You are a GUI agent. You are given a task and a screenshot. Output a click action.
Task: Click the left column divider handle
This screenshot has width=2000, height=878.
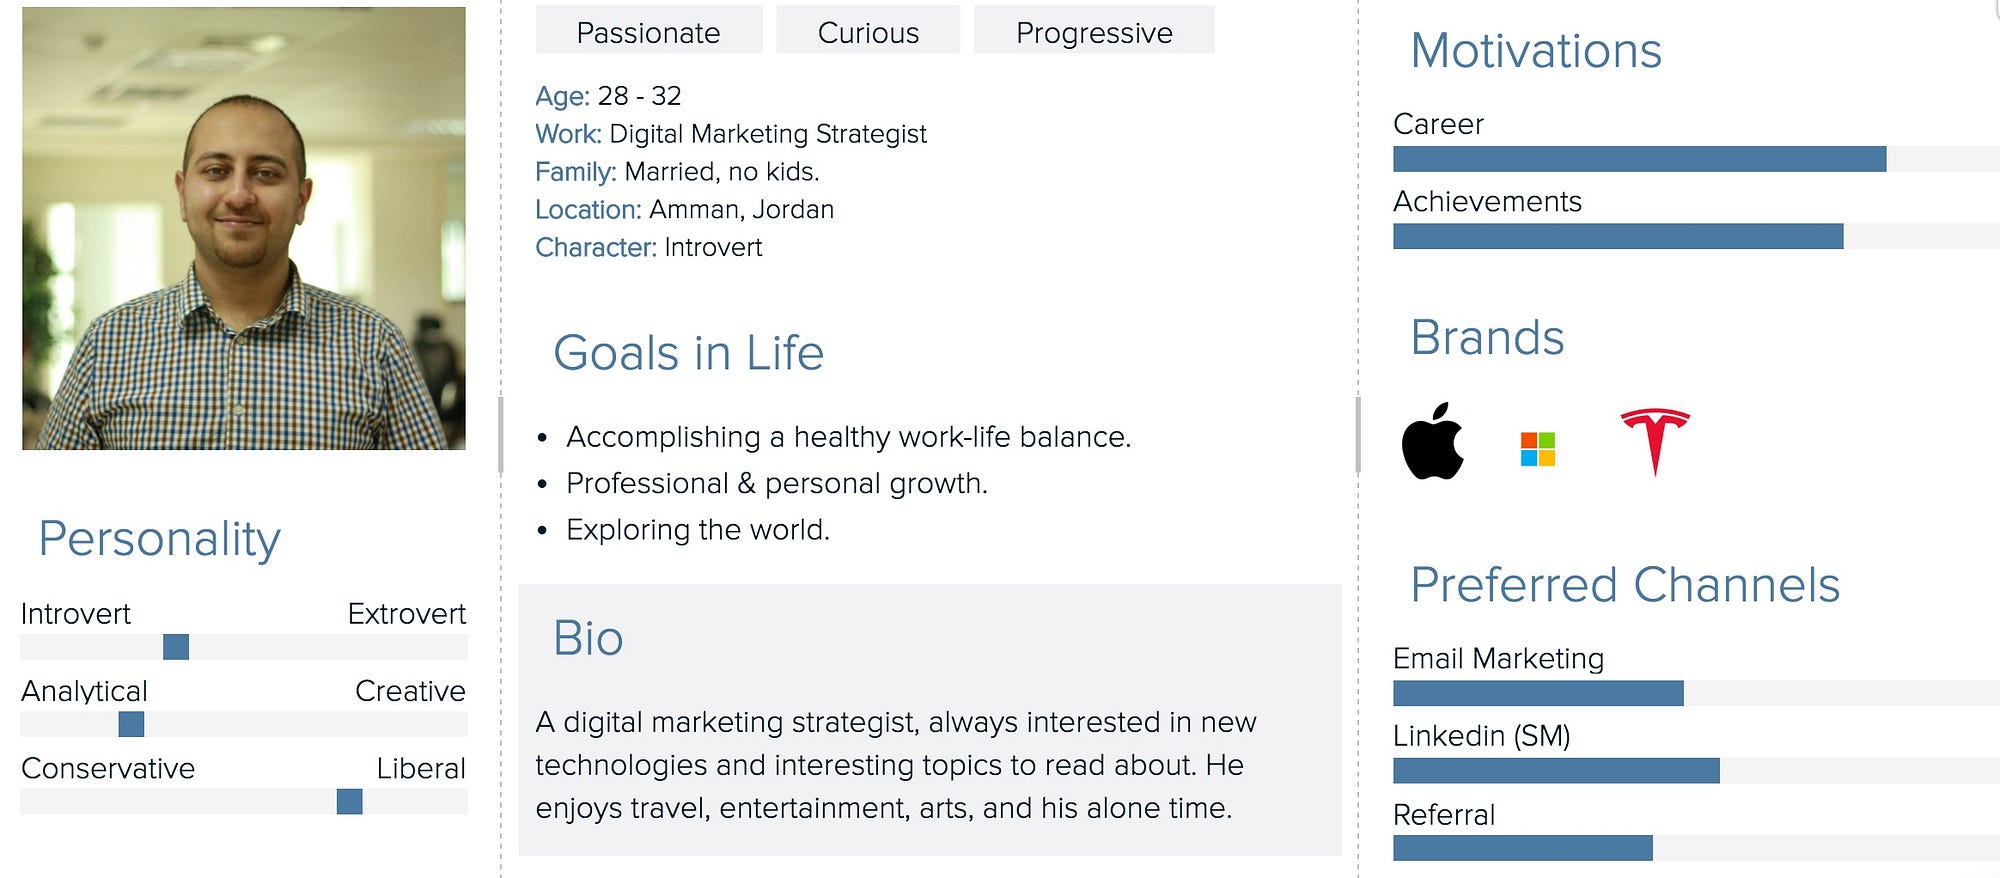point(500,435)
